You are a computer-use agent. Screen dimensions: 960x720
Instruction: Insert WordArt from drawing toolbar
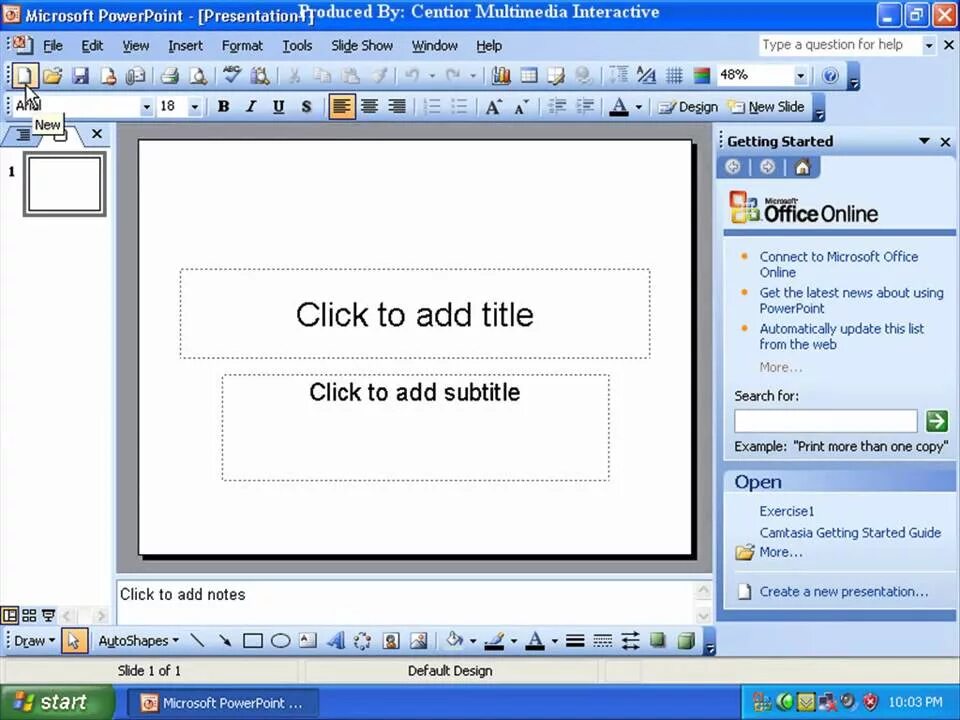(x=335, y=641)
